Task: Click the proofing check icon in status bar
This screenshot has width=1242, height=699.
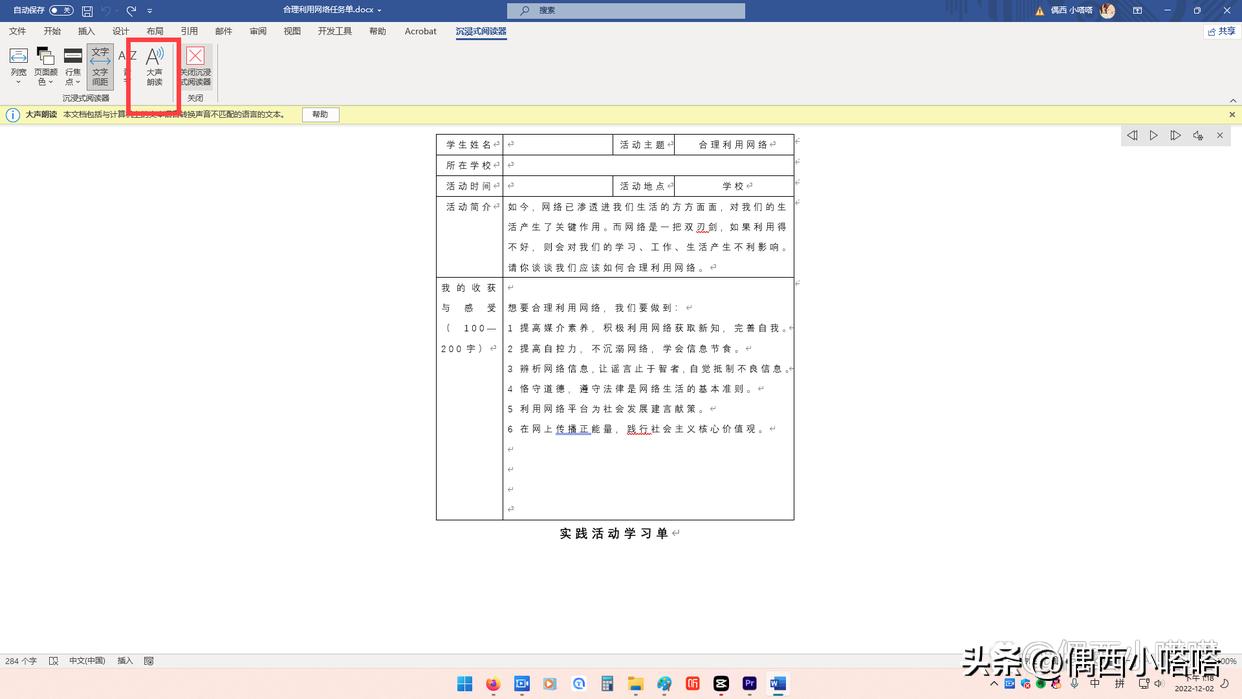Action: (54, 661)
